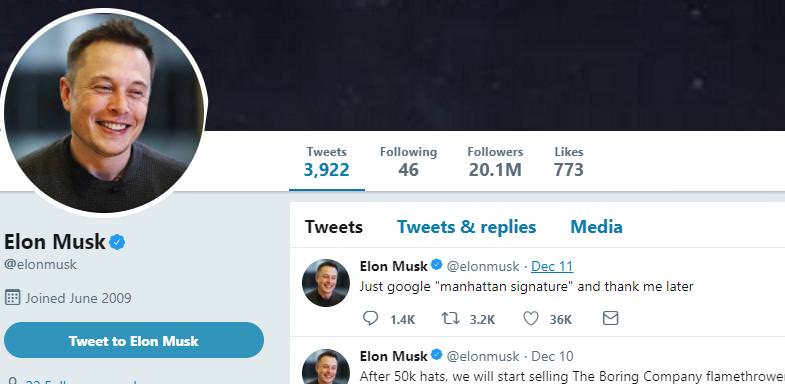Image resolution: width=785 pixels, height=384 pixels.
Task: Open the Dec 11 tweet date link
Action: 552,266
